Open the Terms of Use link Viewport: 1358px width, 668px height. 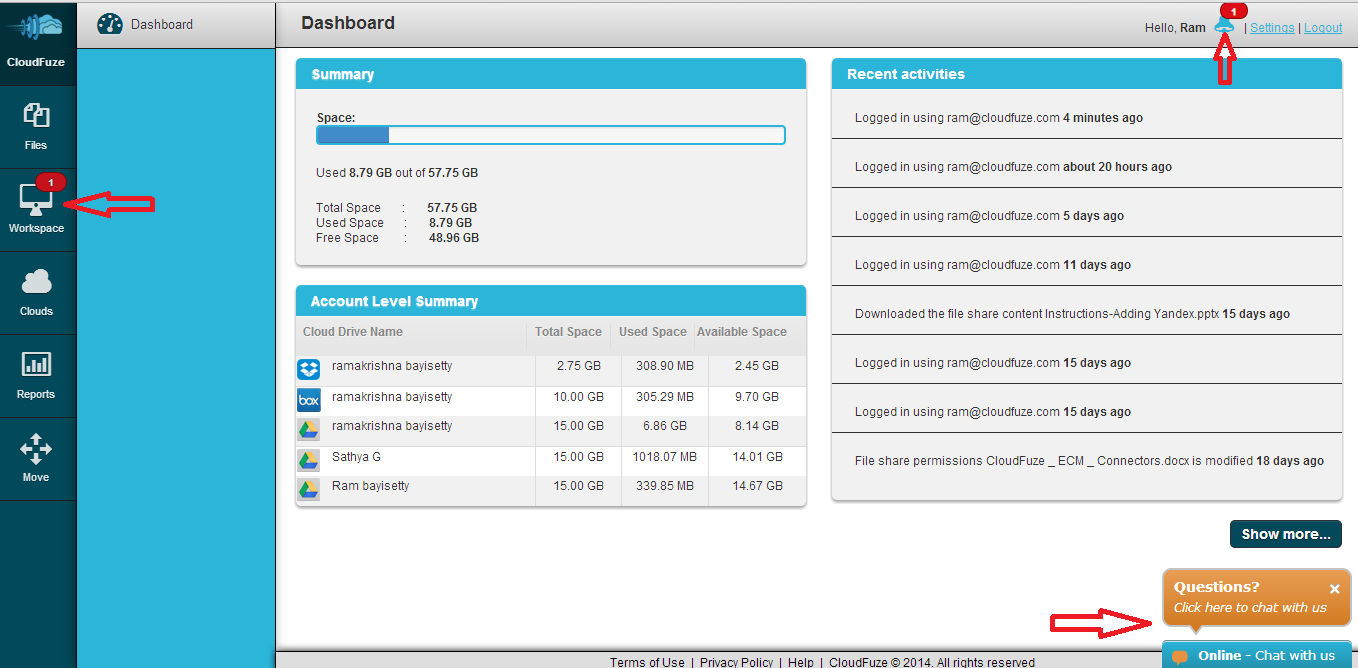click(x=647, y=662)
